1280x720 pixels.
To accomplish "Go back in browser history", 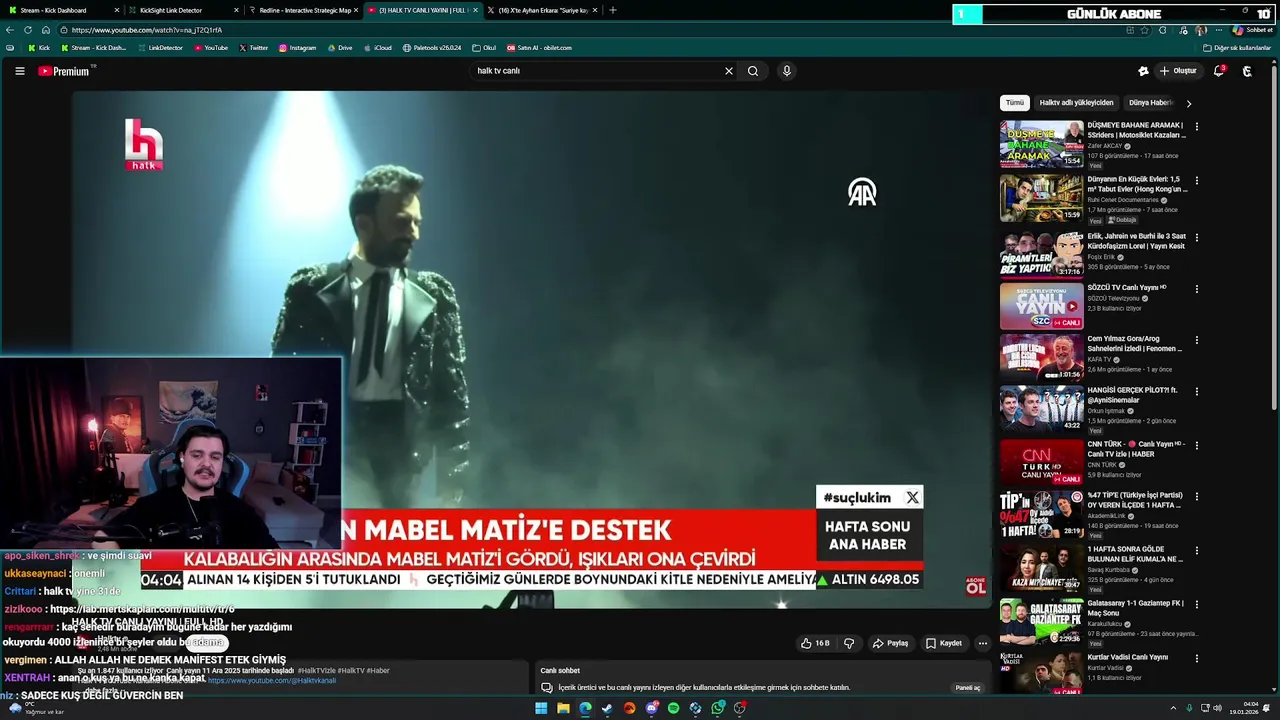I will pos(10,30).
